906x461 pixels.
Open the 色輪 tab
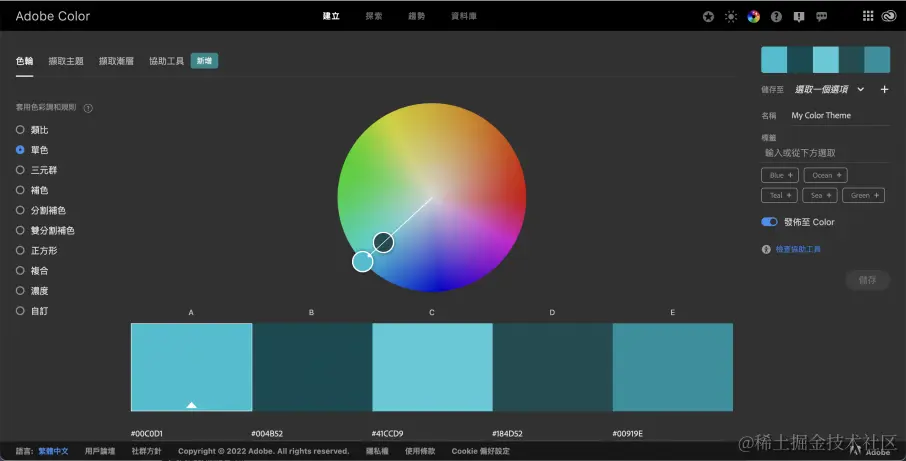tap(24, 61)
